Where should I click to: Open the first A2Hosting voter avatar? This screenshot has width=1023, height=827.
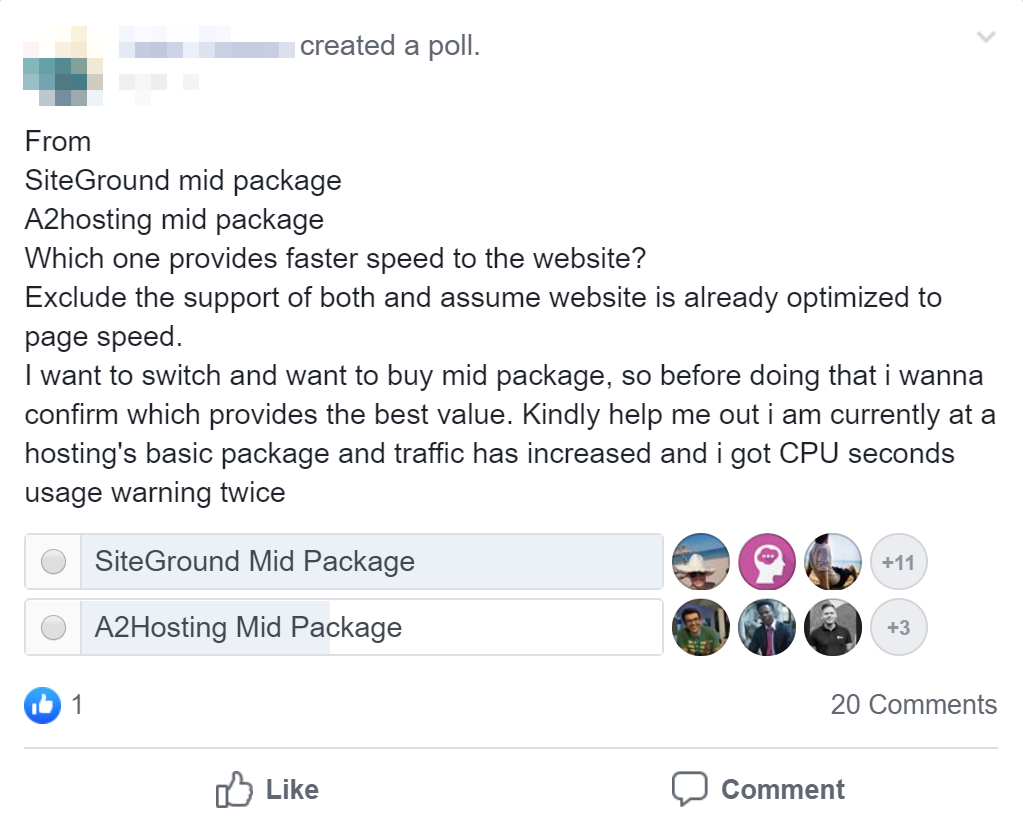pyautogui.click(x=701, y=628)
